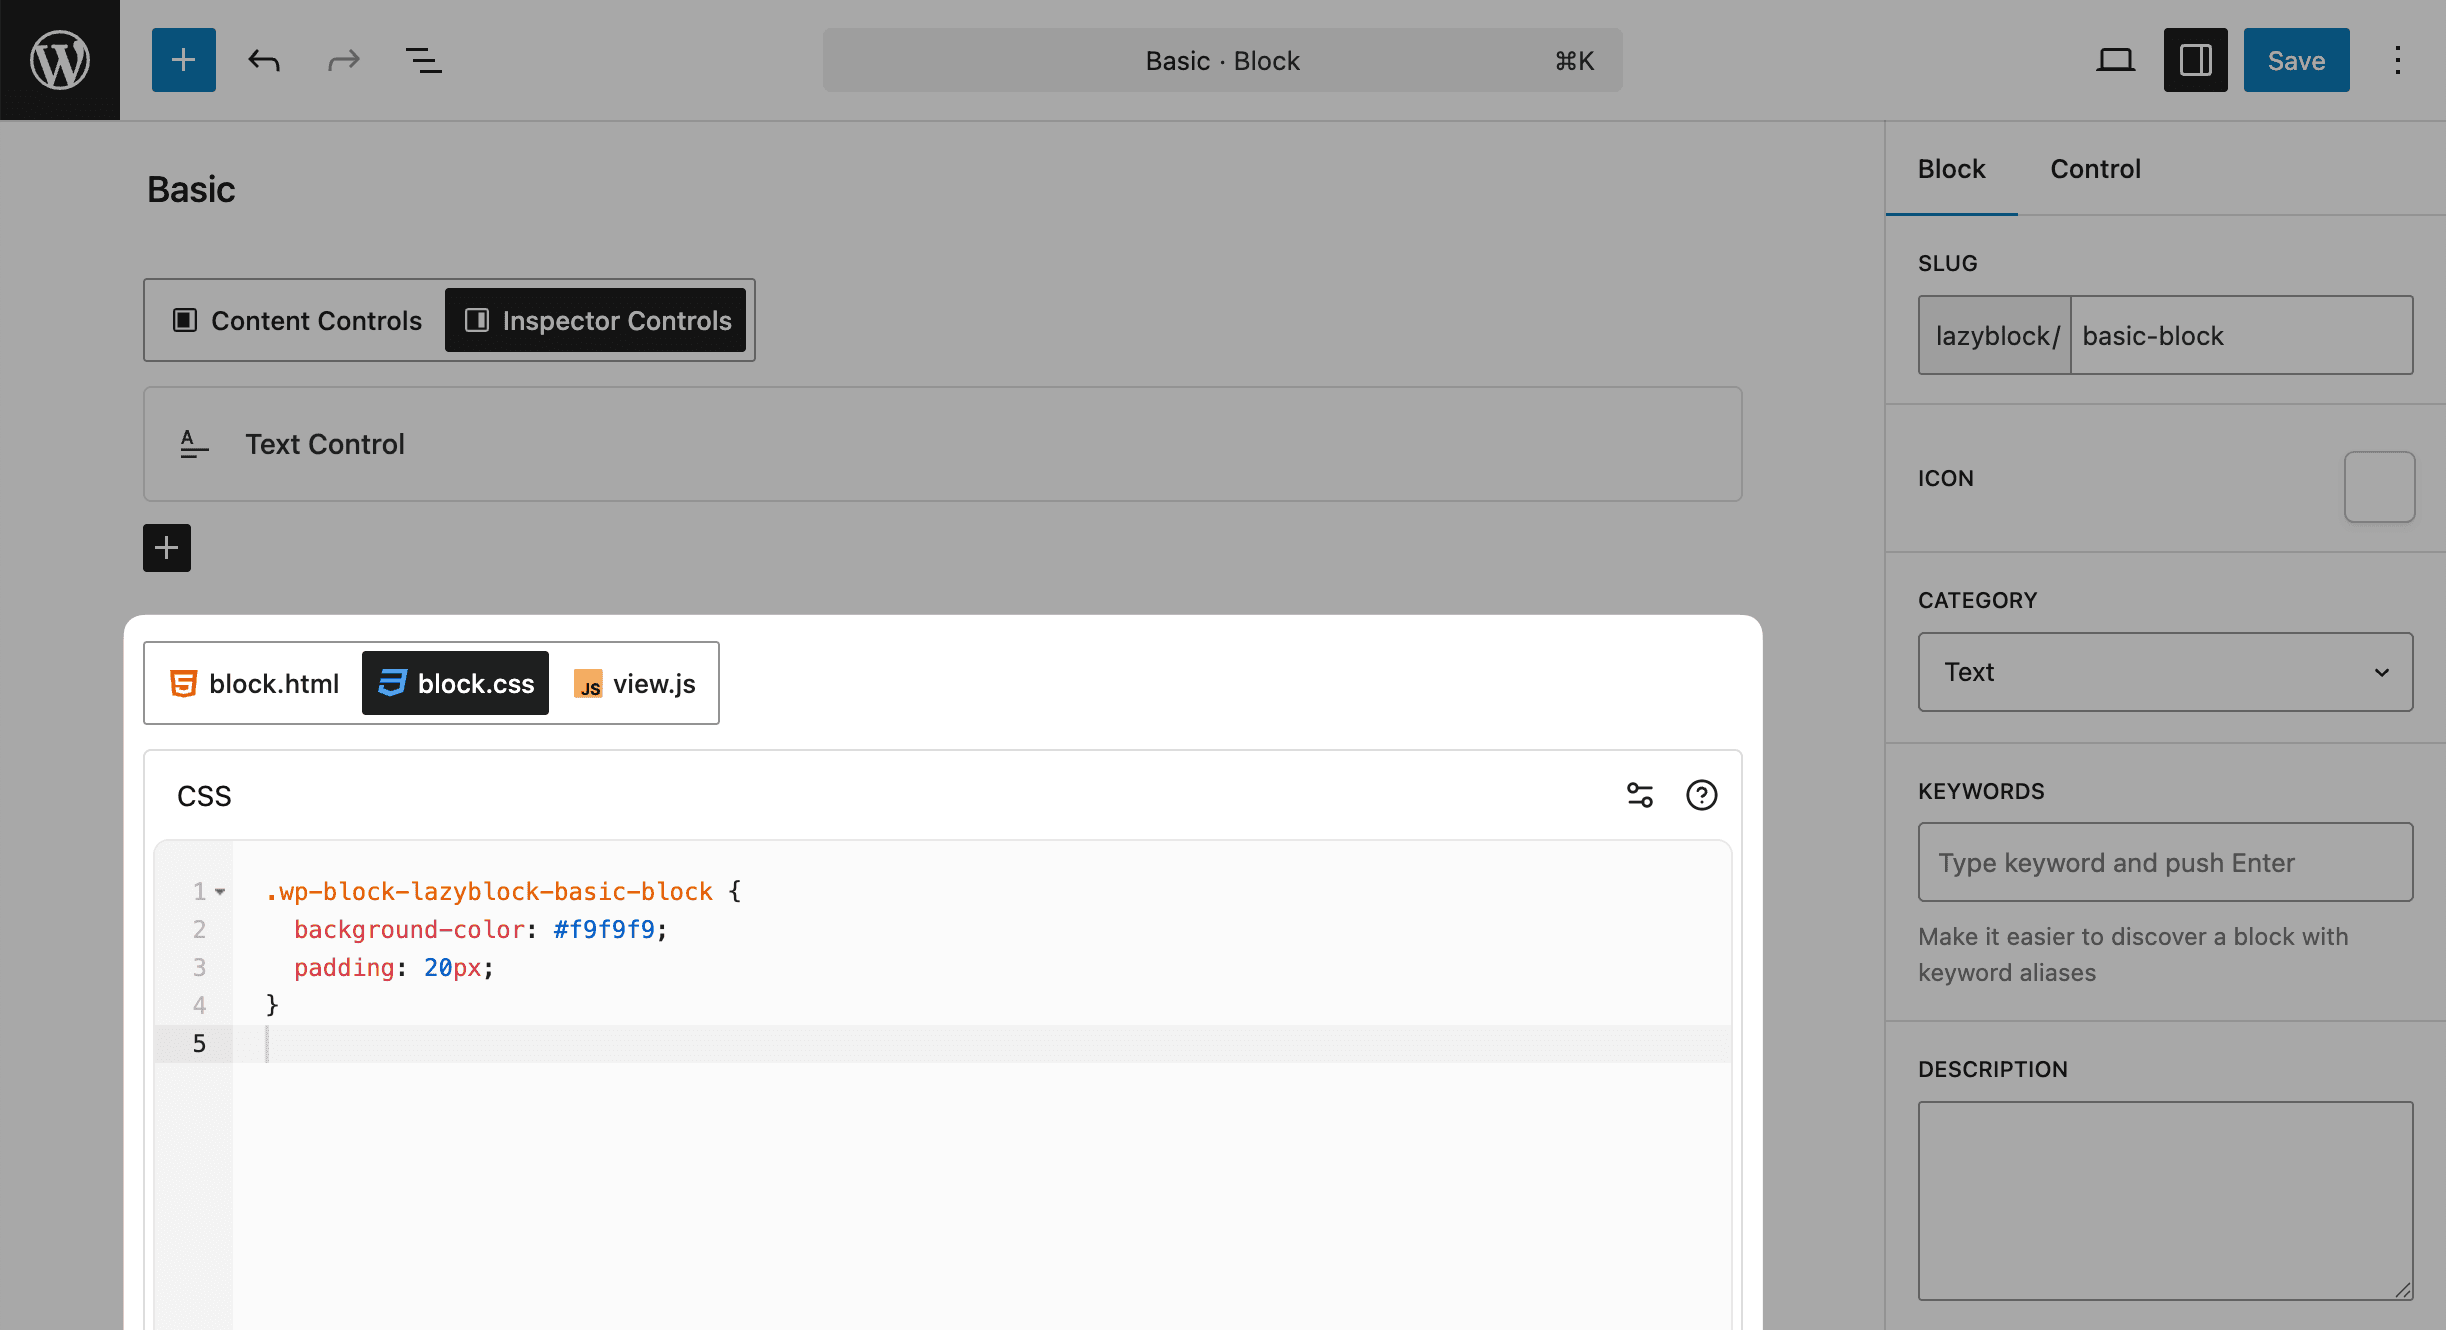The width and height of the screenshot is (2446, 1330).
Task: Click the Undo arrow icon
Action: point(263,59)
